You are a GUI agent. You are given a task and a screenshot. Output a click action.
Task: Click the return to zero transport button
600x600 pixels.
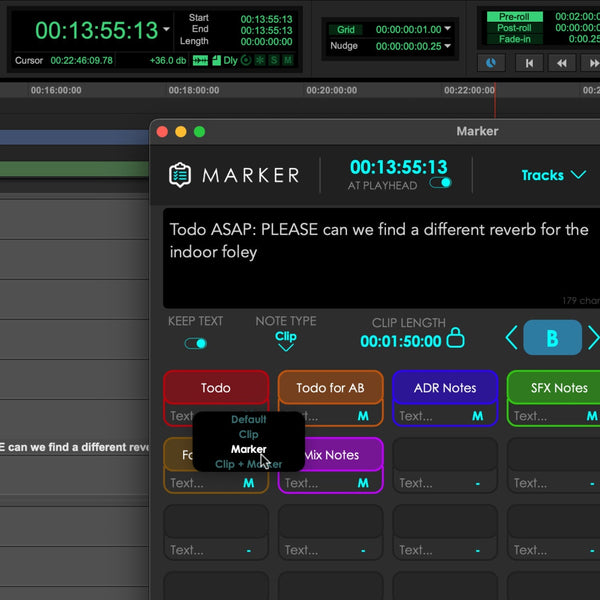pyautogui.click(x=529, y=63)
